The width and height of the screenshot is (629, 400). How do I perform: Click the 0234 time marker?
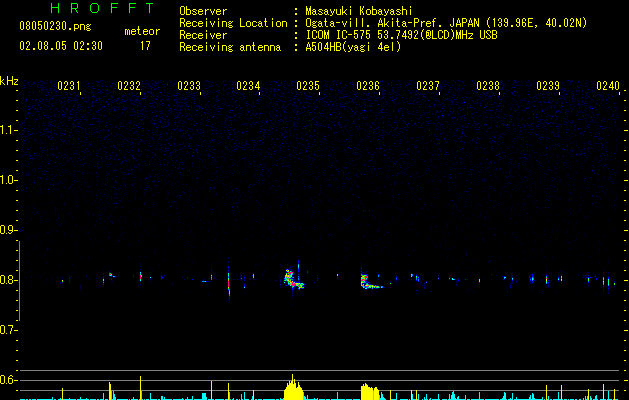tap(248, 86)
